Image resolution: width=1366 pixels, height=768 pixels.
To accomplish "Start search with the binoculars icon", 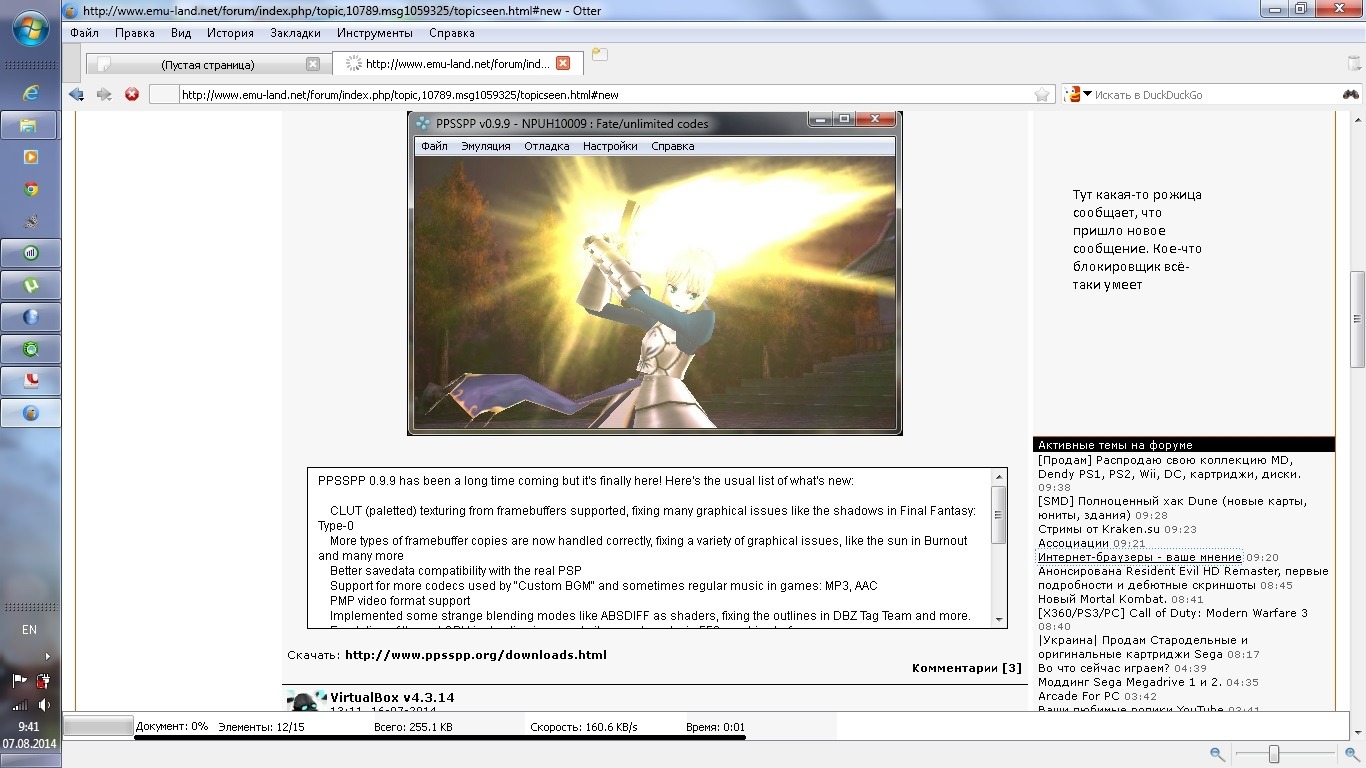I will click(1350, 94).
